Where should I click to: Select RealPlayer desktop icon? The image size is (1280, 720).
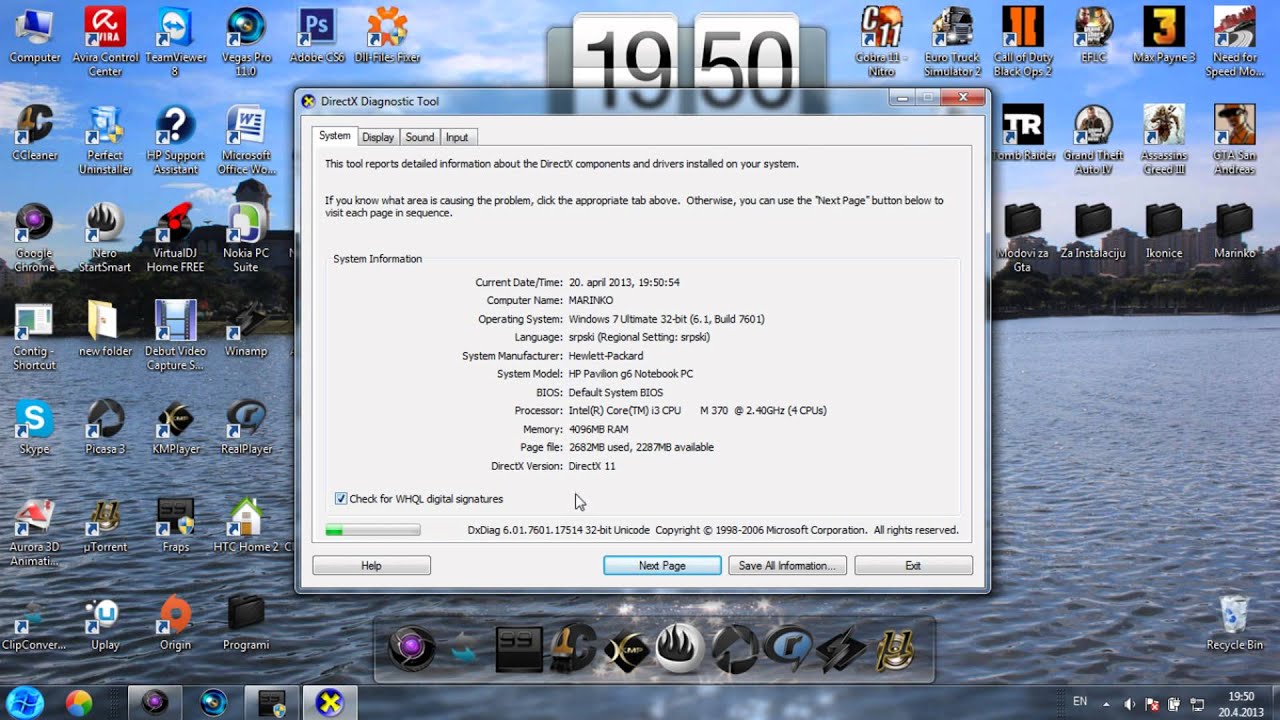pos(246,427)
